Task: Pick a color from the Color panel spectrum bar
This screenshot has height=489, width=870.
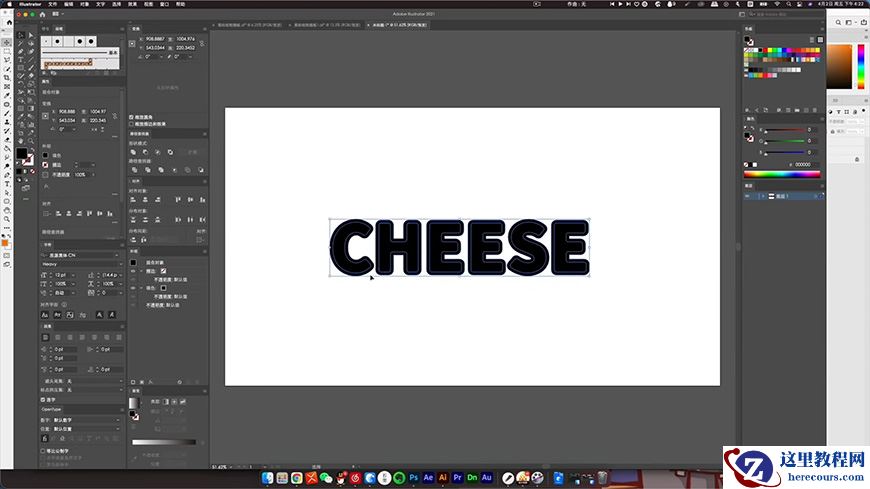Action: 782,174
